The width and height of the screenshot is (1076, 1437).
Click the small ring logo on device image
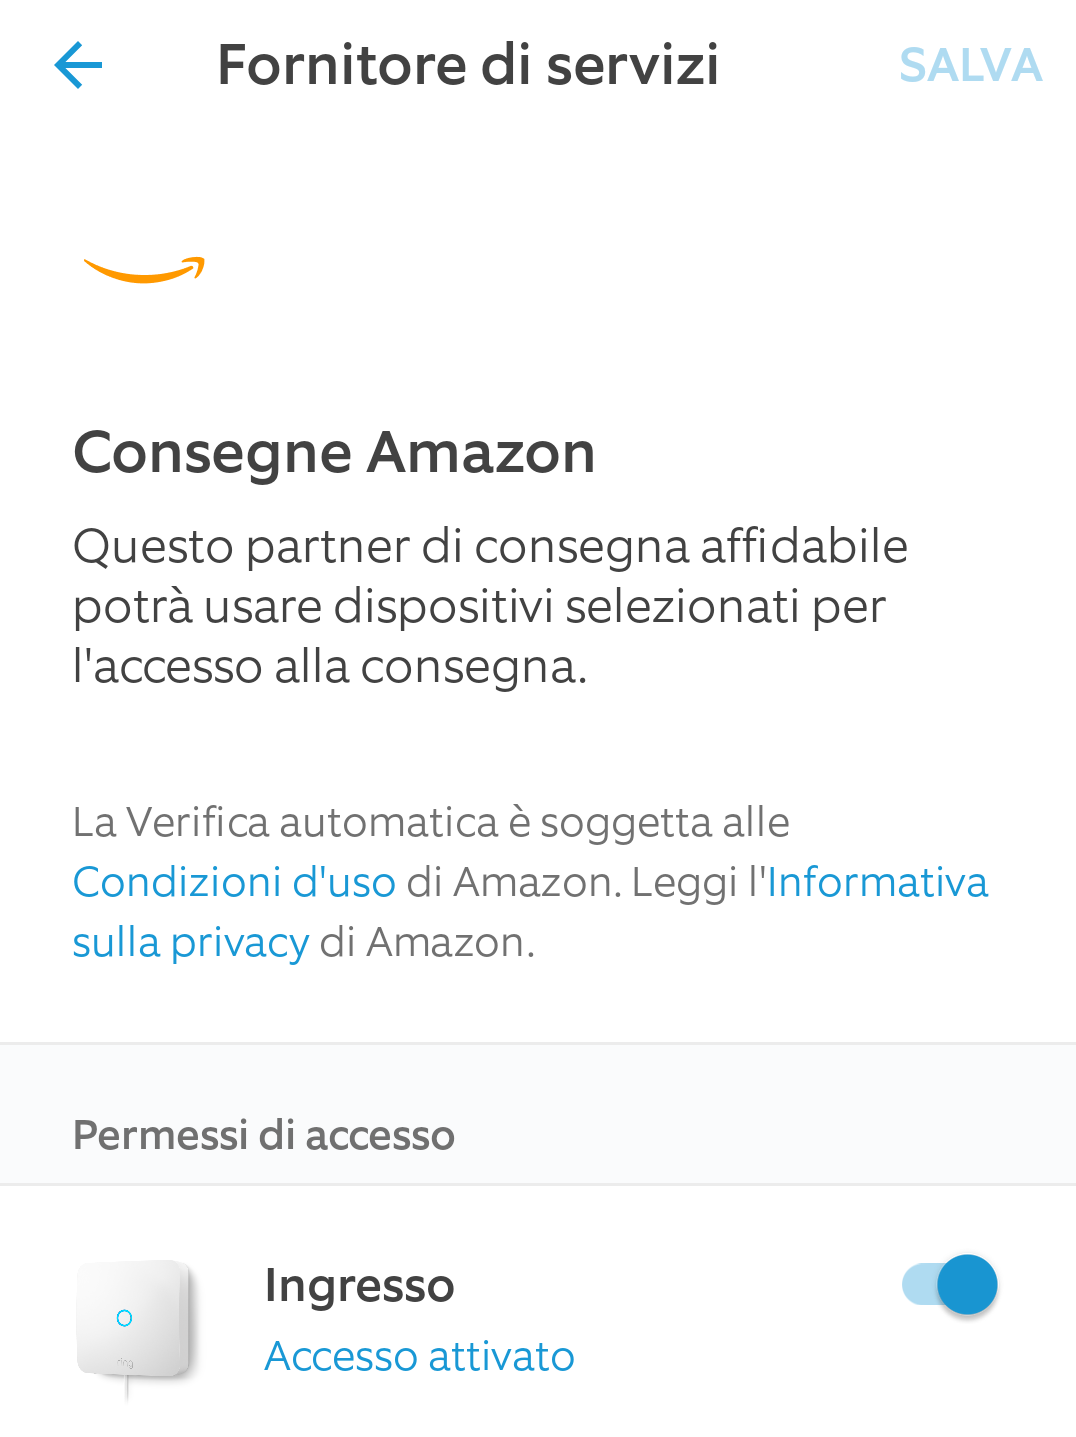click(x=125, y=1363)
